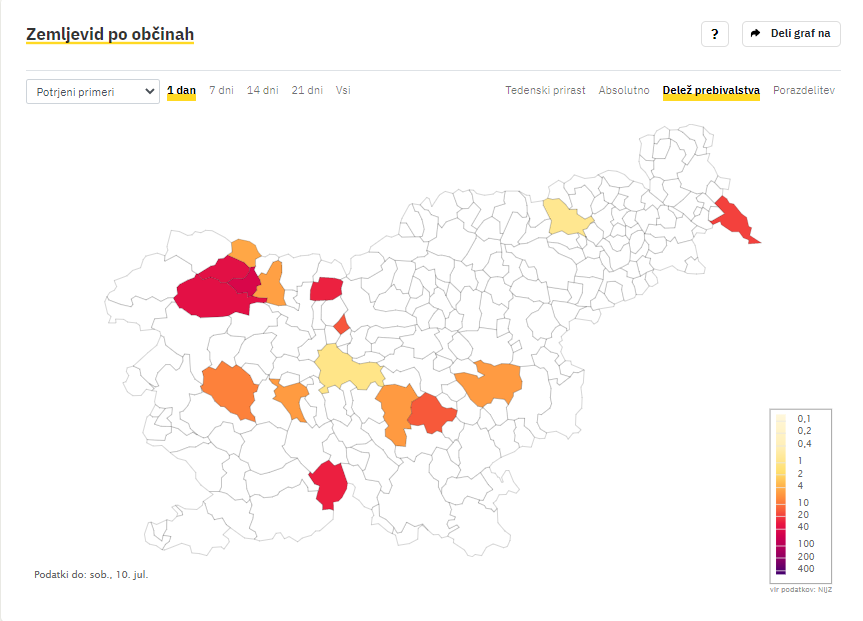Image resolution: width=863 pixels, height=621 pixels.
Task: Click the share arrow icon
Action: [755, 34]
